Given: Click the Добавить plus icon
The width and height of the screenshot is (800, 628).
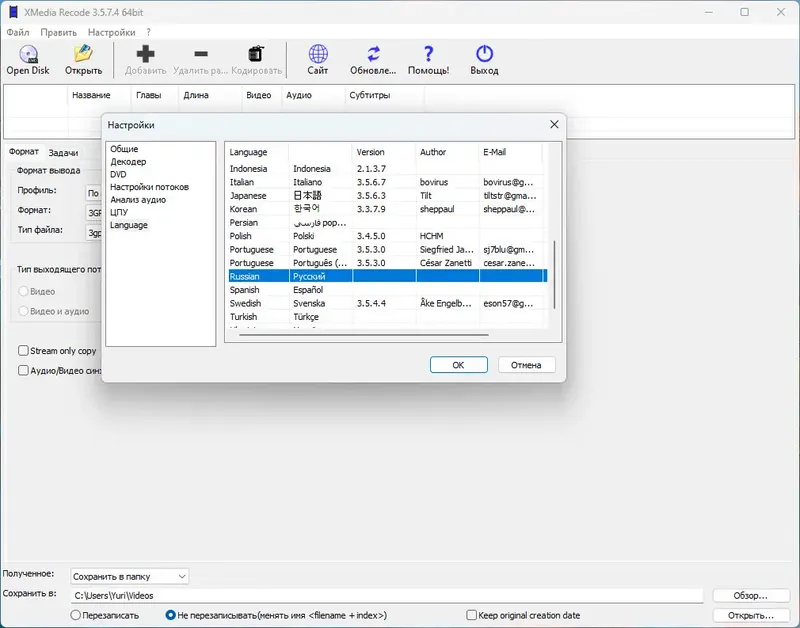Looking at the screenshot, I should [145, 54].
